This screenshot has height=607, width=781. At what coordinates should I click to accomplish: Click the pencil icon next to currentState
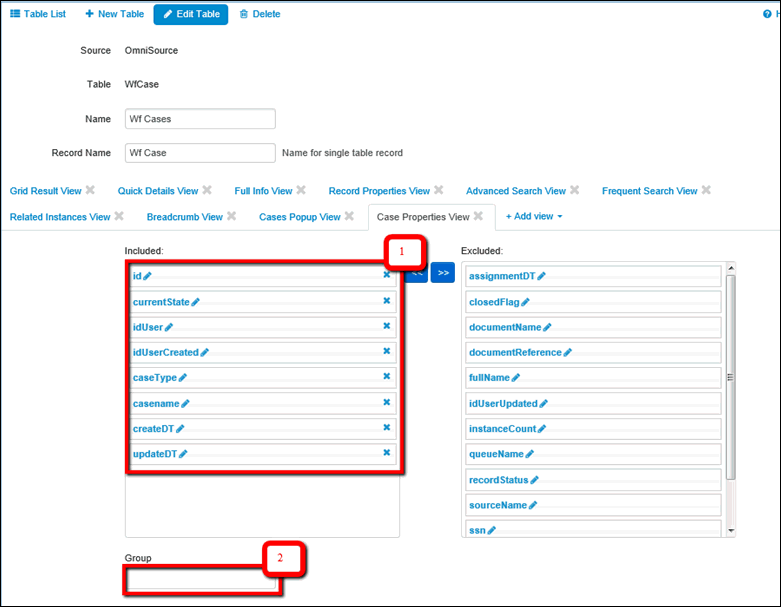coord(196,302)
